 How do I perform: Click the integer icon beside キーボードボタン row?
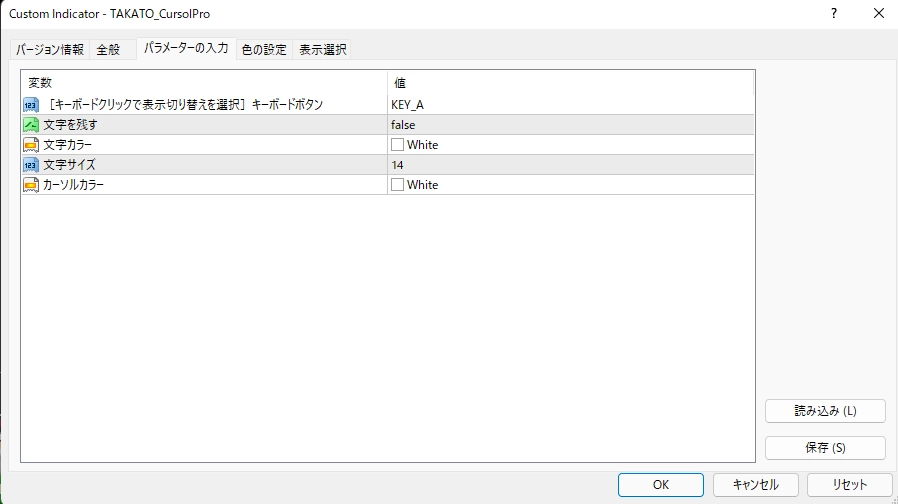[30, 104]
